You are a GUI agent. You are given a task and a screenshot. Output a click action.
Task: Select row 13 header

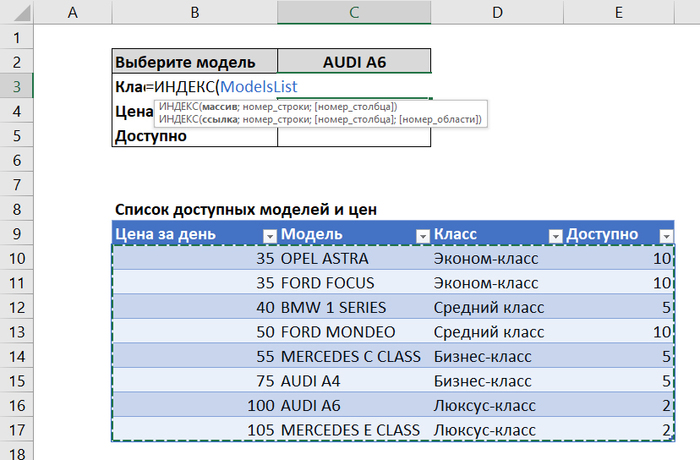(17, 332)
